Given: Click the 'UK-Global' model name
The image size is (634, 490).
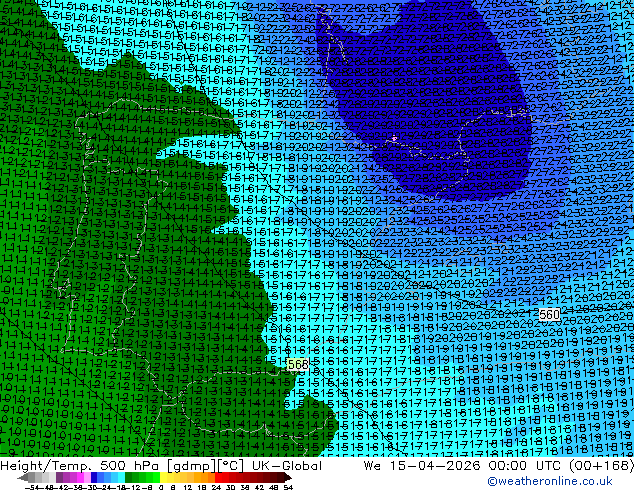Looking at the screenshot, I should pos(287,466).
